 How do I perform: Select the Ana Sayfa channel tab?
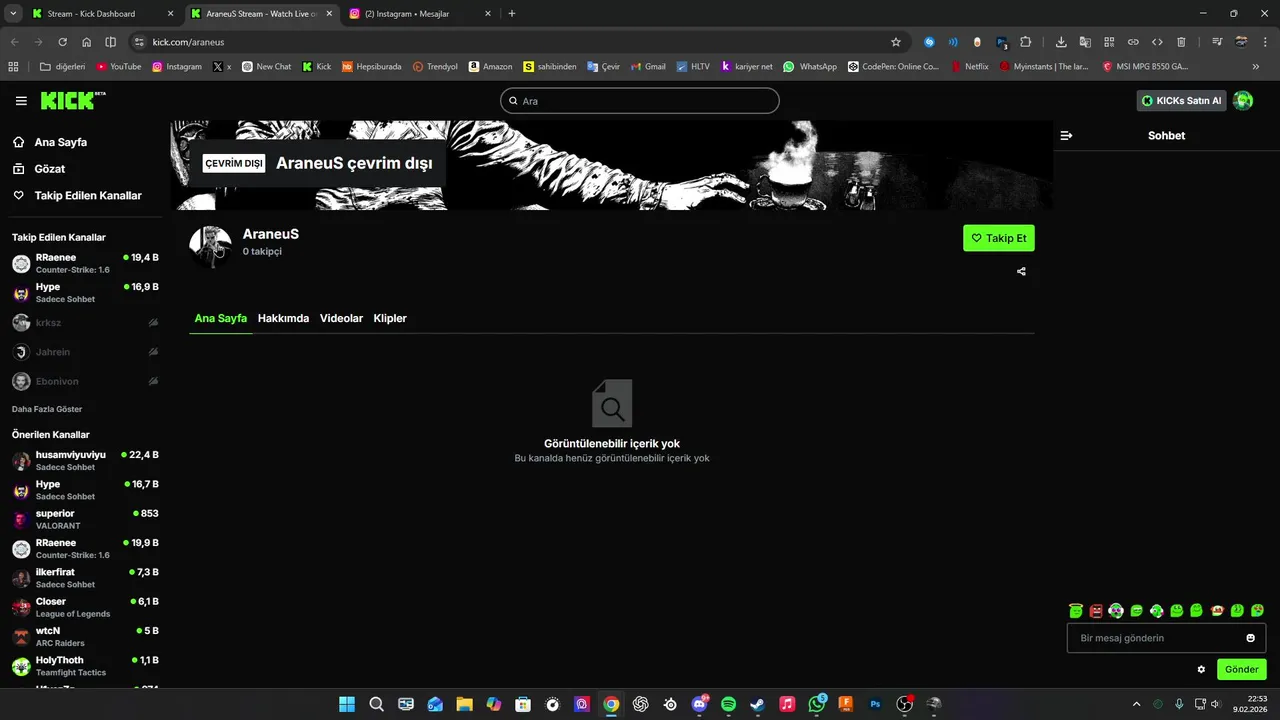[220, 318]
